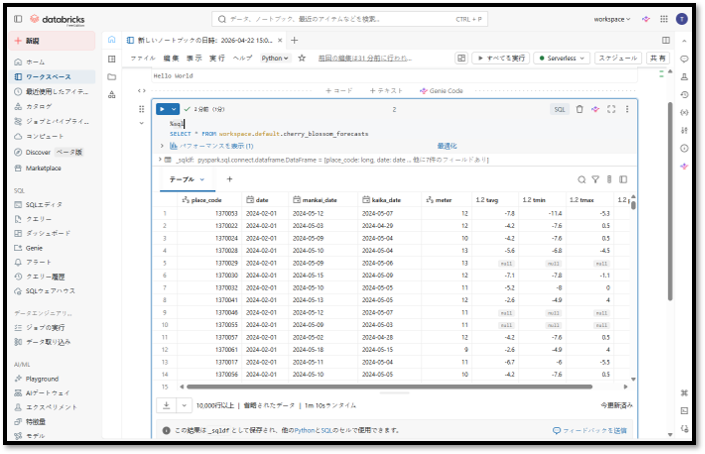Viewport: 705px width, 454px height.
Task: Open the Python language dropdown
Action: 274,58
